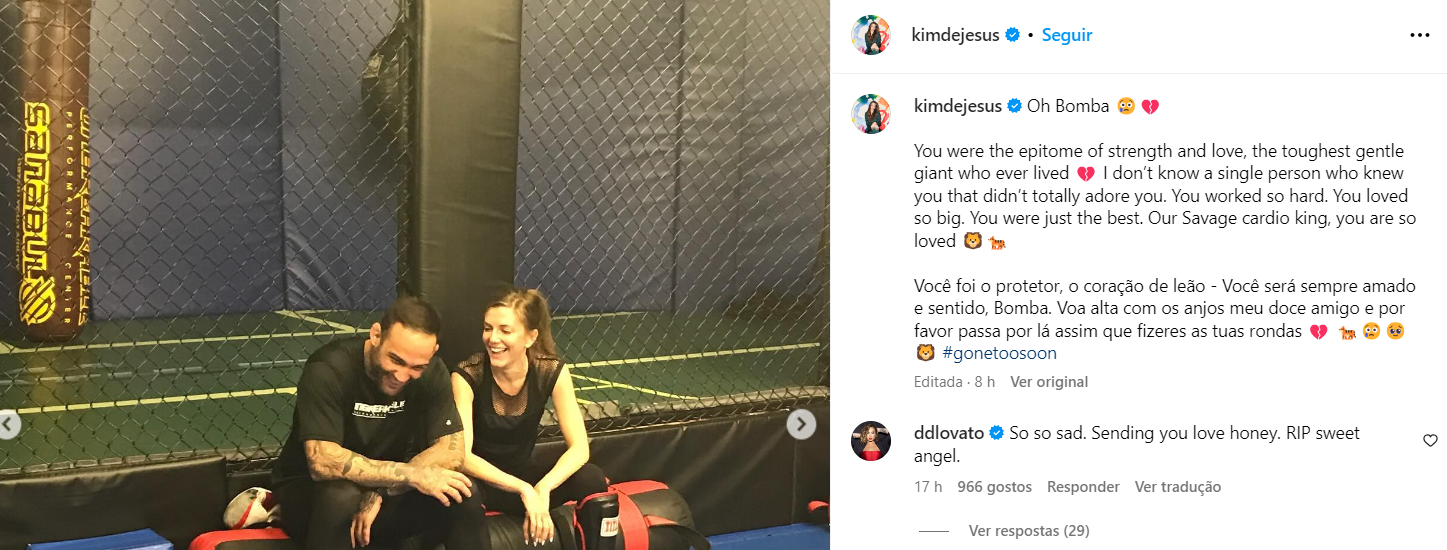The image size is (1447, 550).
Task: Go to previous photo with left arrow
Action: [8, 425]
